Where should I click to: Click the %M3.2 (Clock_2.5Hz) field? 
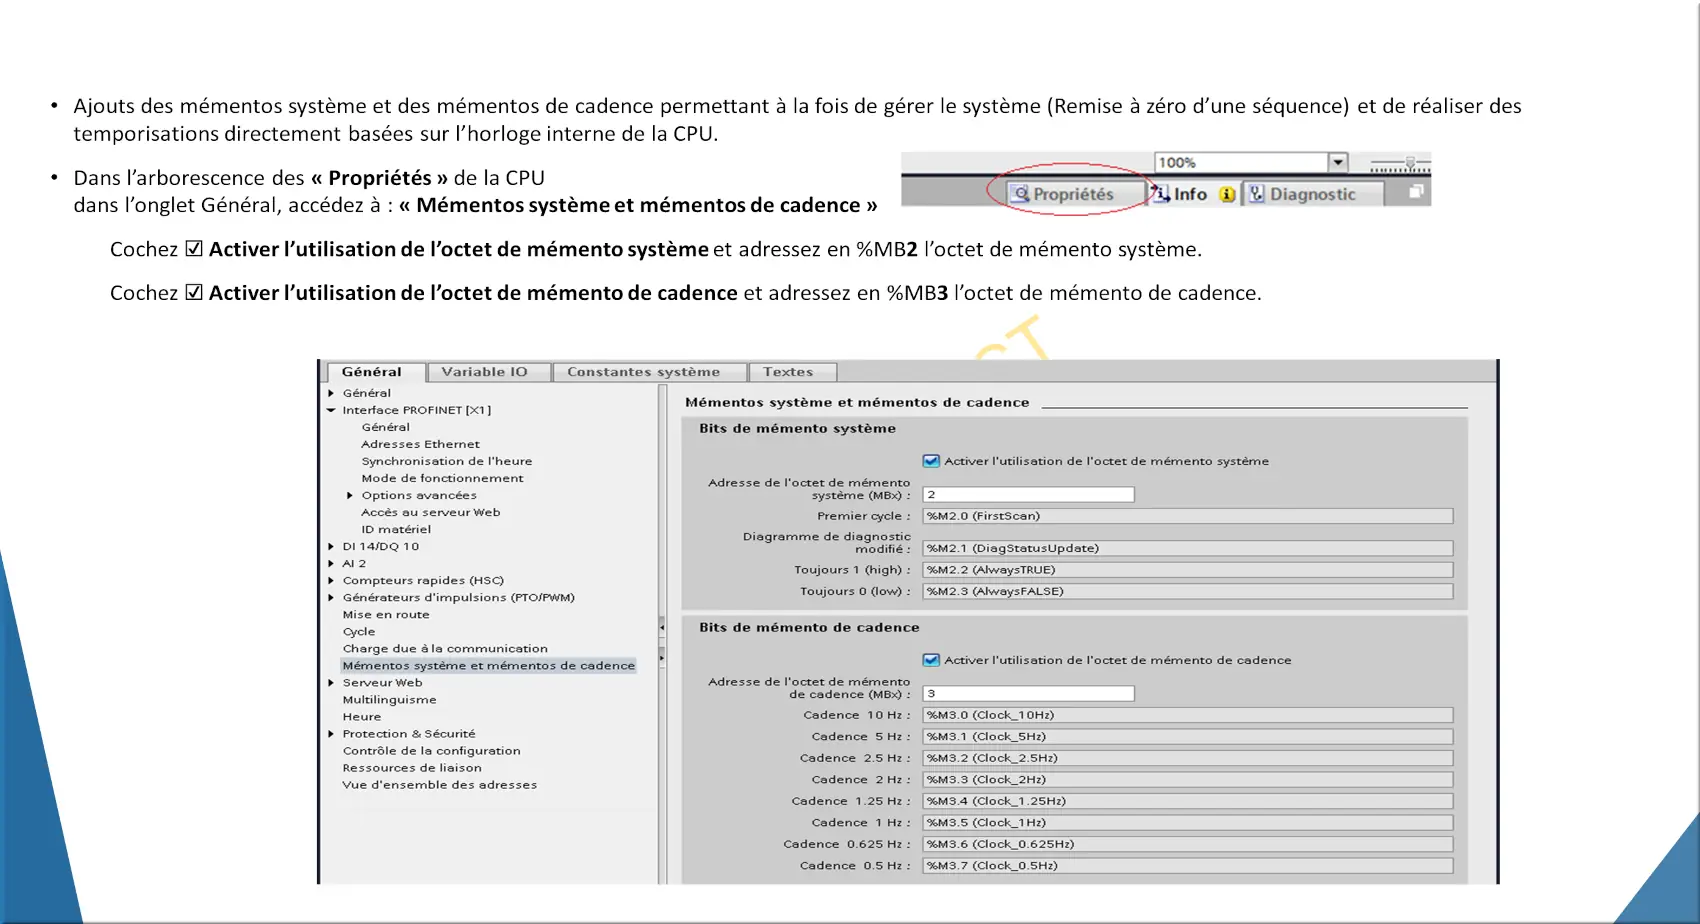pos(1187,758)
